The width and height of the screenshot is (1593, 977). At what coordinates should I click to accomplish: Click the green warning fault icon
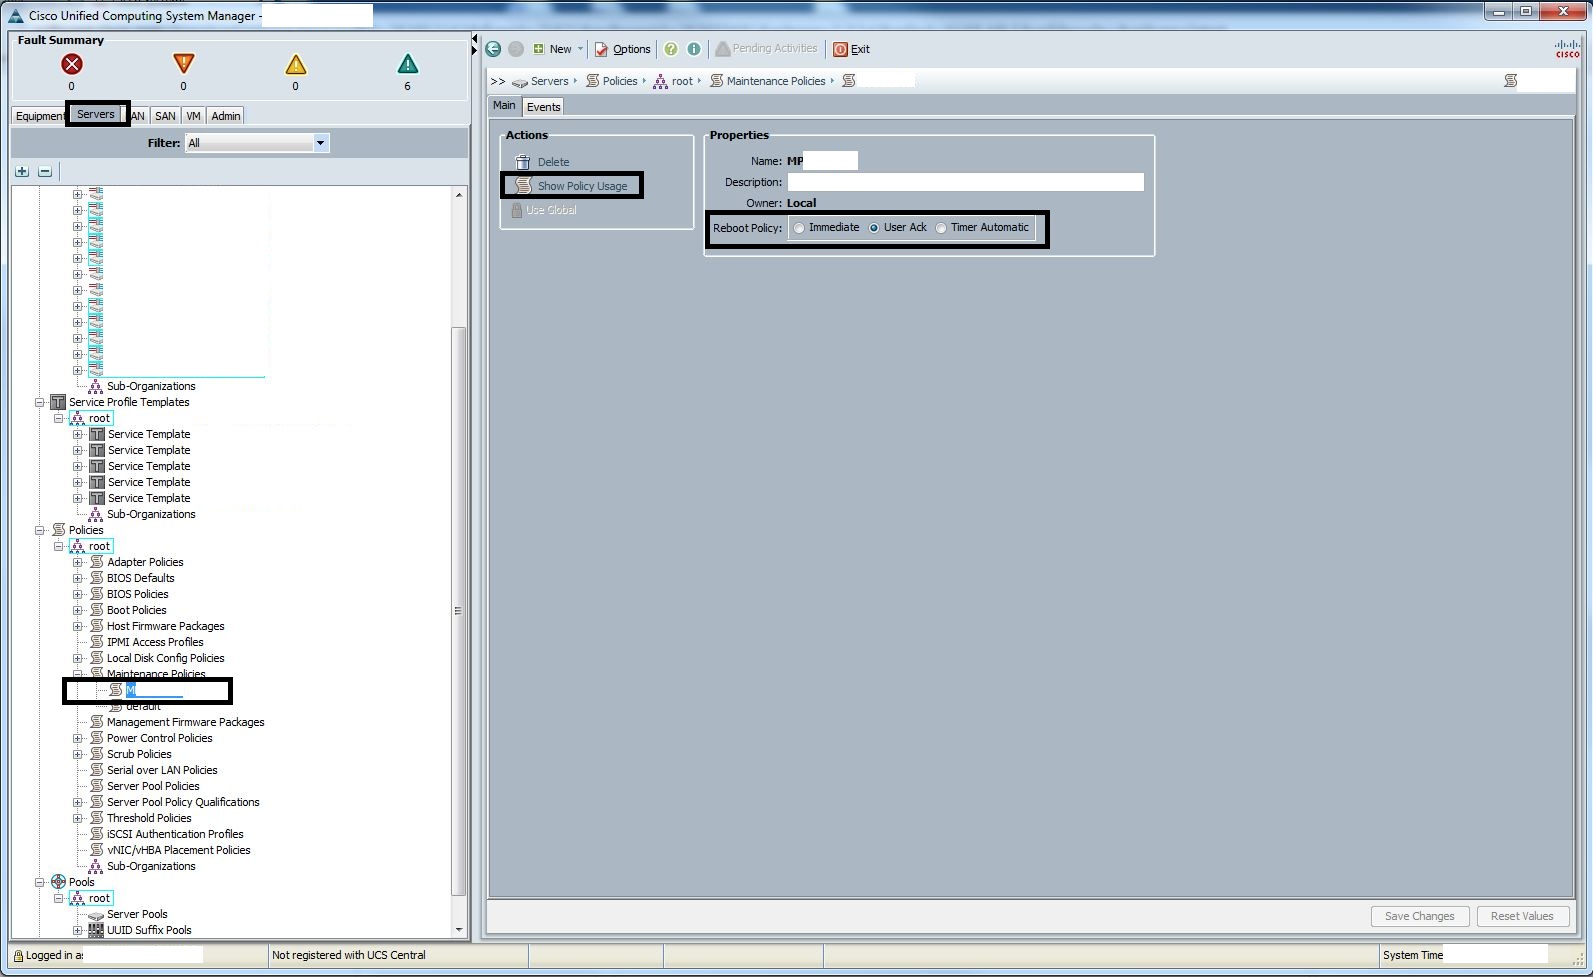click(x=407, y=65)
